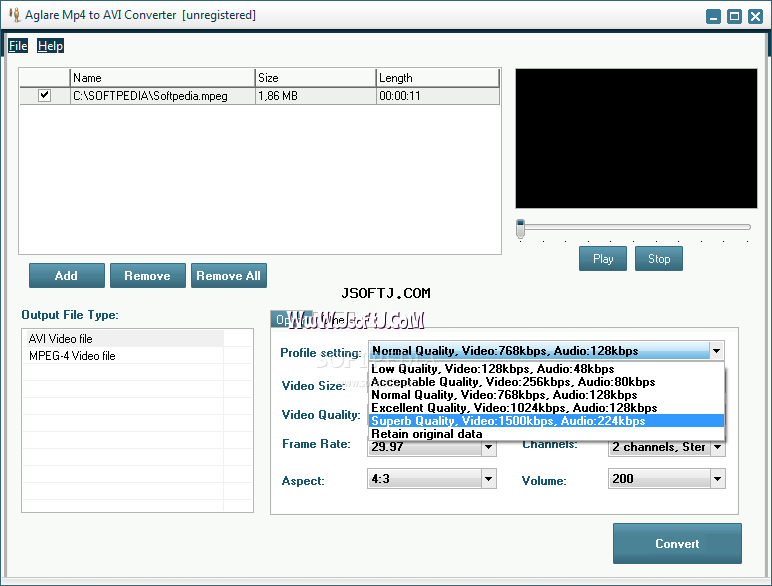Choose Superb Quality 1500kbps profile option
The image size is (772, 586).
click(x=508, y=421)
